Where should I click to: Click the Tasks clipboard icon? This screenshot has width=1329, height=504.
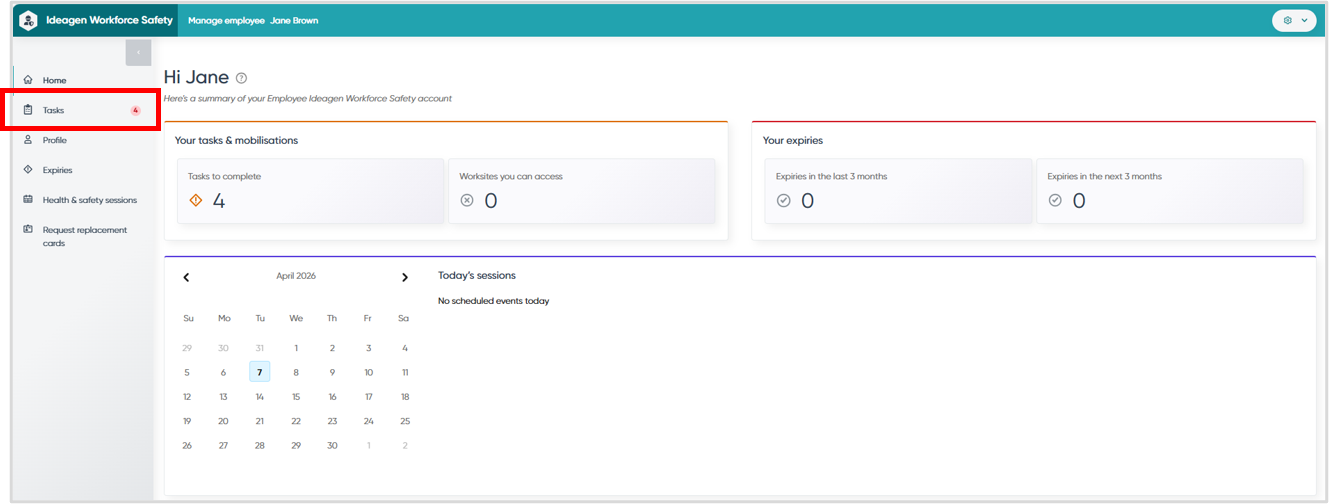(x=28, y=110)
